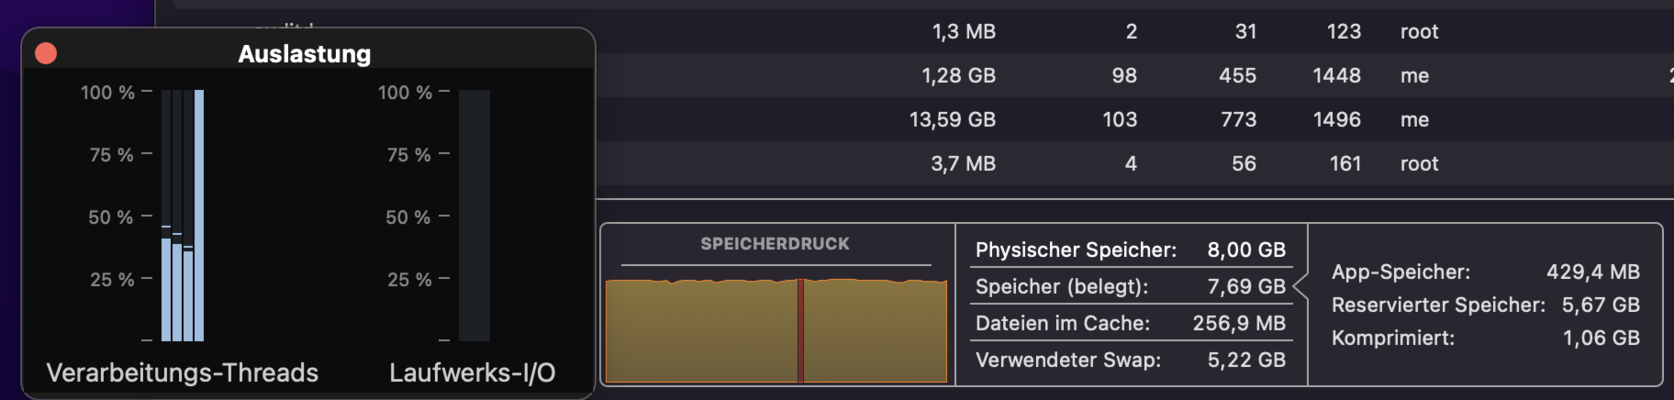Select the process row using 13,59 GB
This screenshot has width=1674, height=400.
pyautogui.click(x=1135, y=119)
